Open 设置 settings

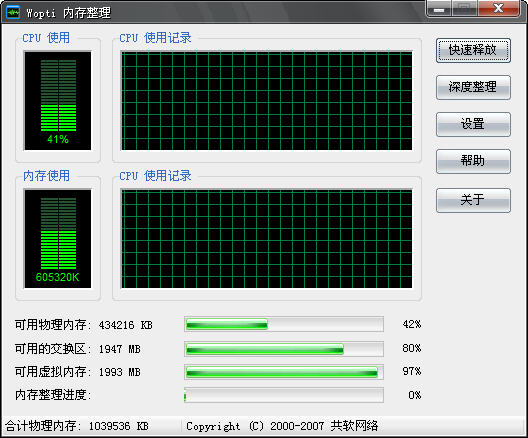tap(473, 124)
